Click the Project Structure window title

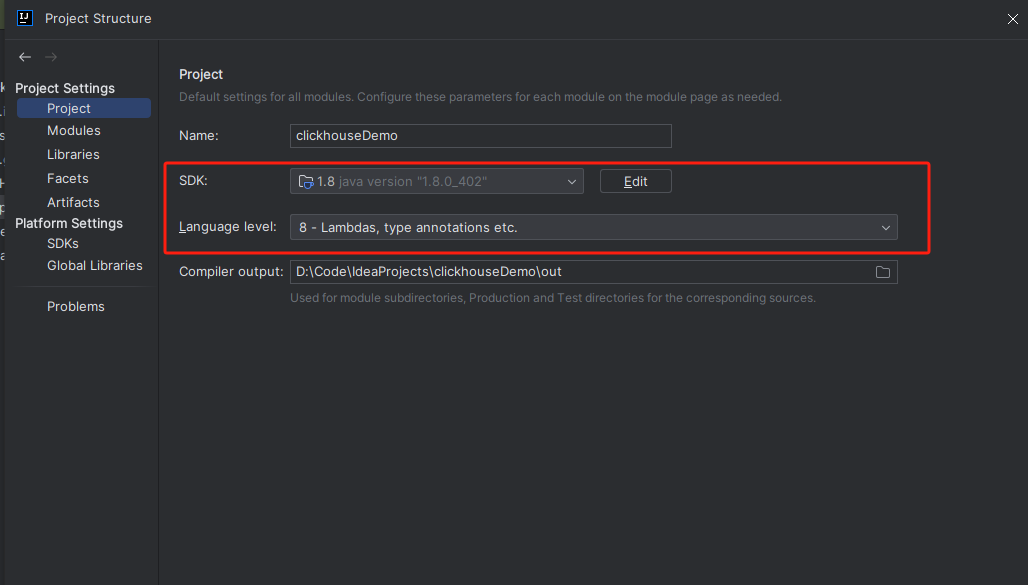coord(98,18)
